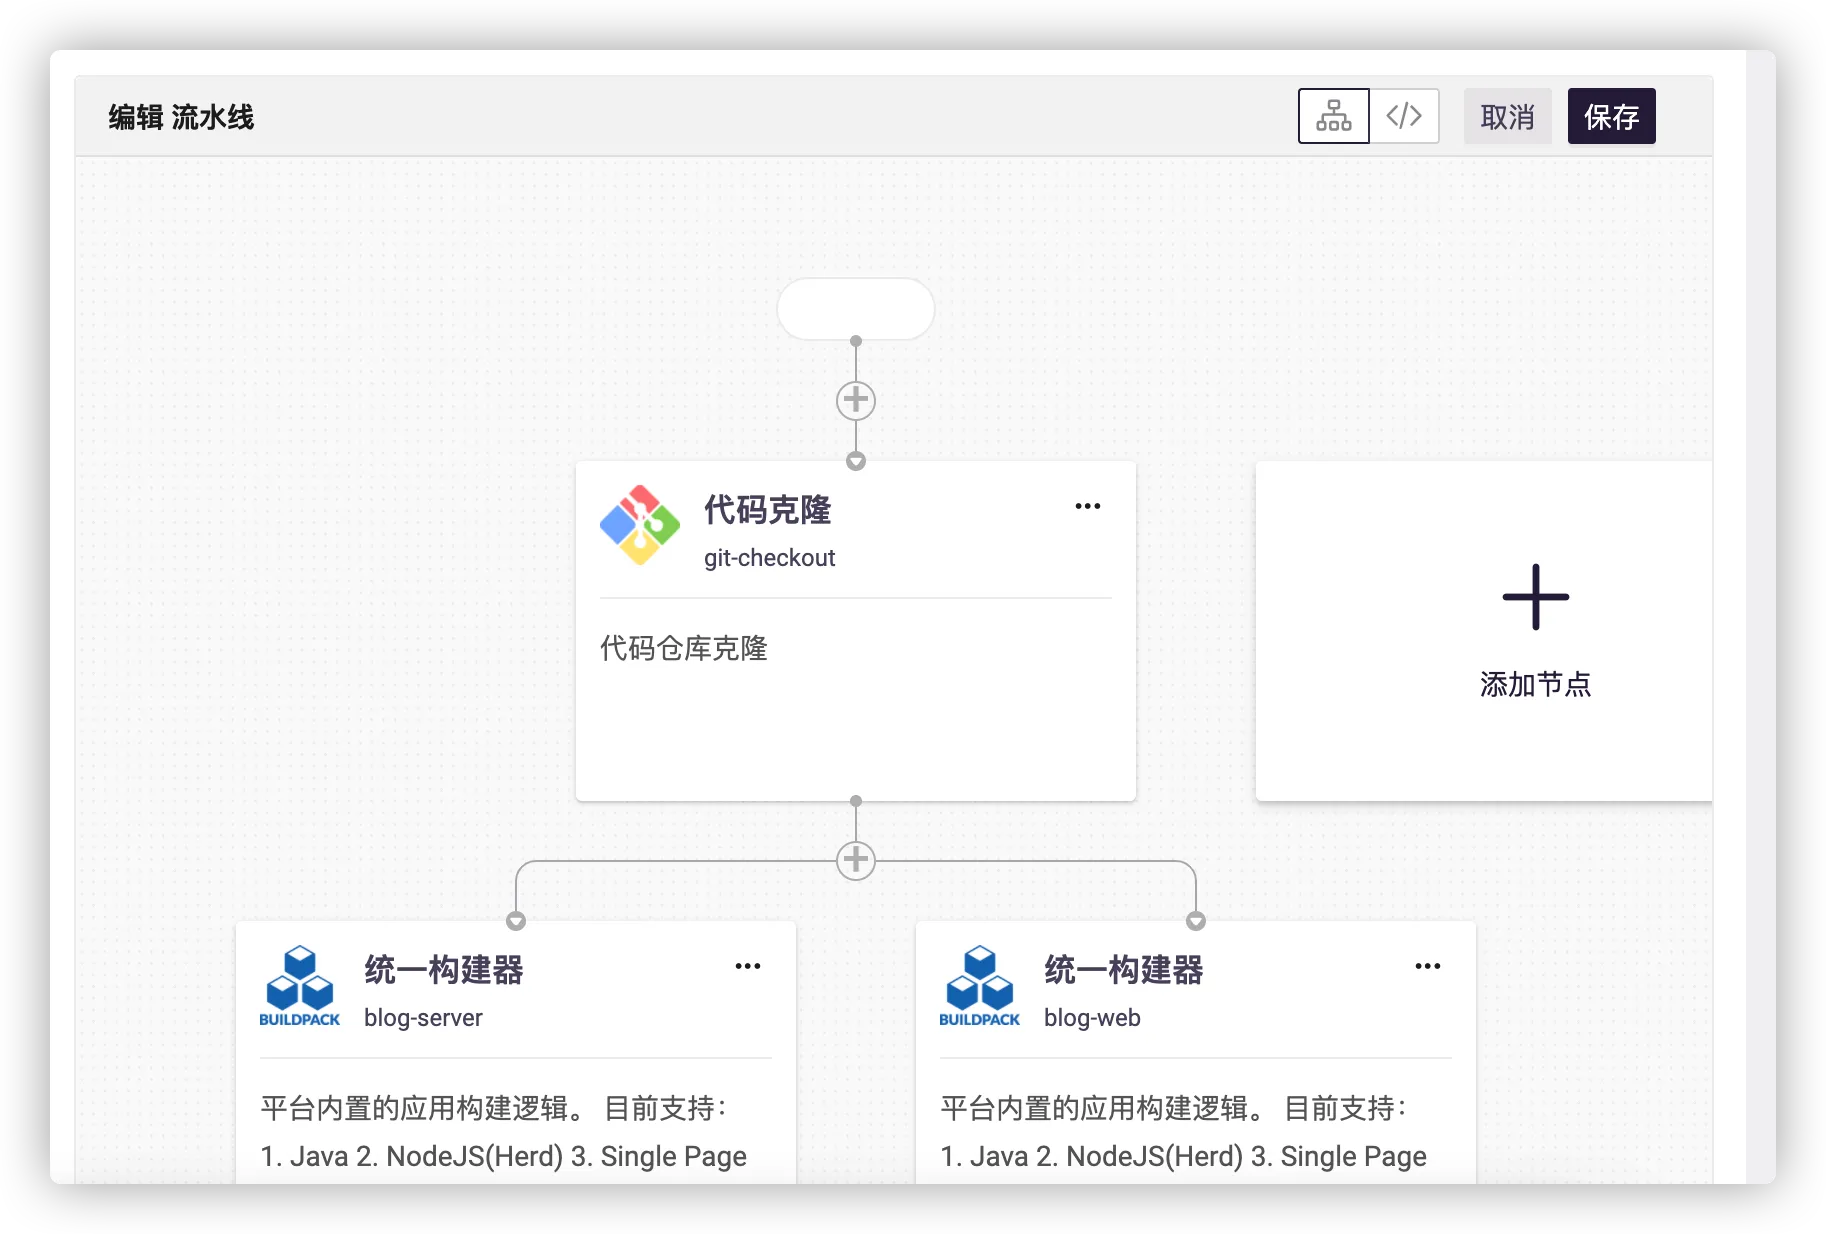The image size is (1826, 1234).
Task: Click the 取消 cancel button
Action: pyautogui.click(x=1507, y=117)
